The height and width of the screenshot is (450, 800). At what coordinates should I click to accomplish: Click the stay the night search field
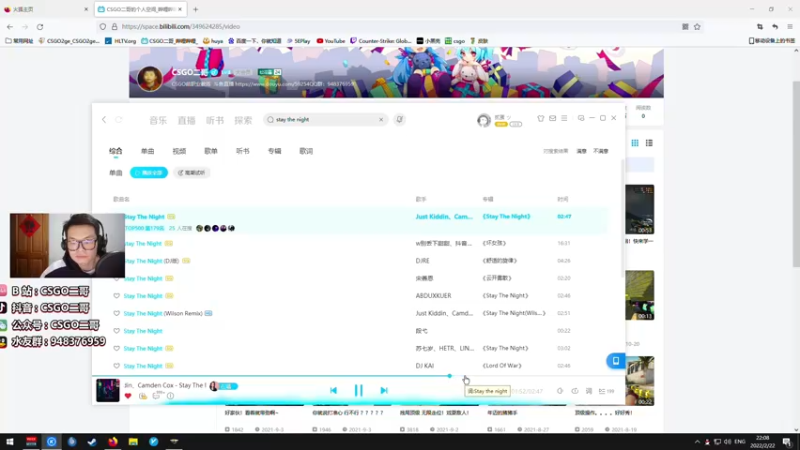pos(325,119)
